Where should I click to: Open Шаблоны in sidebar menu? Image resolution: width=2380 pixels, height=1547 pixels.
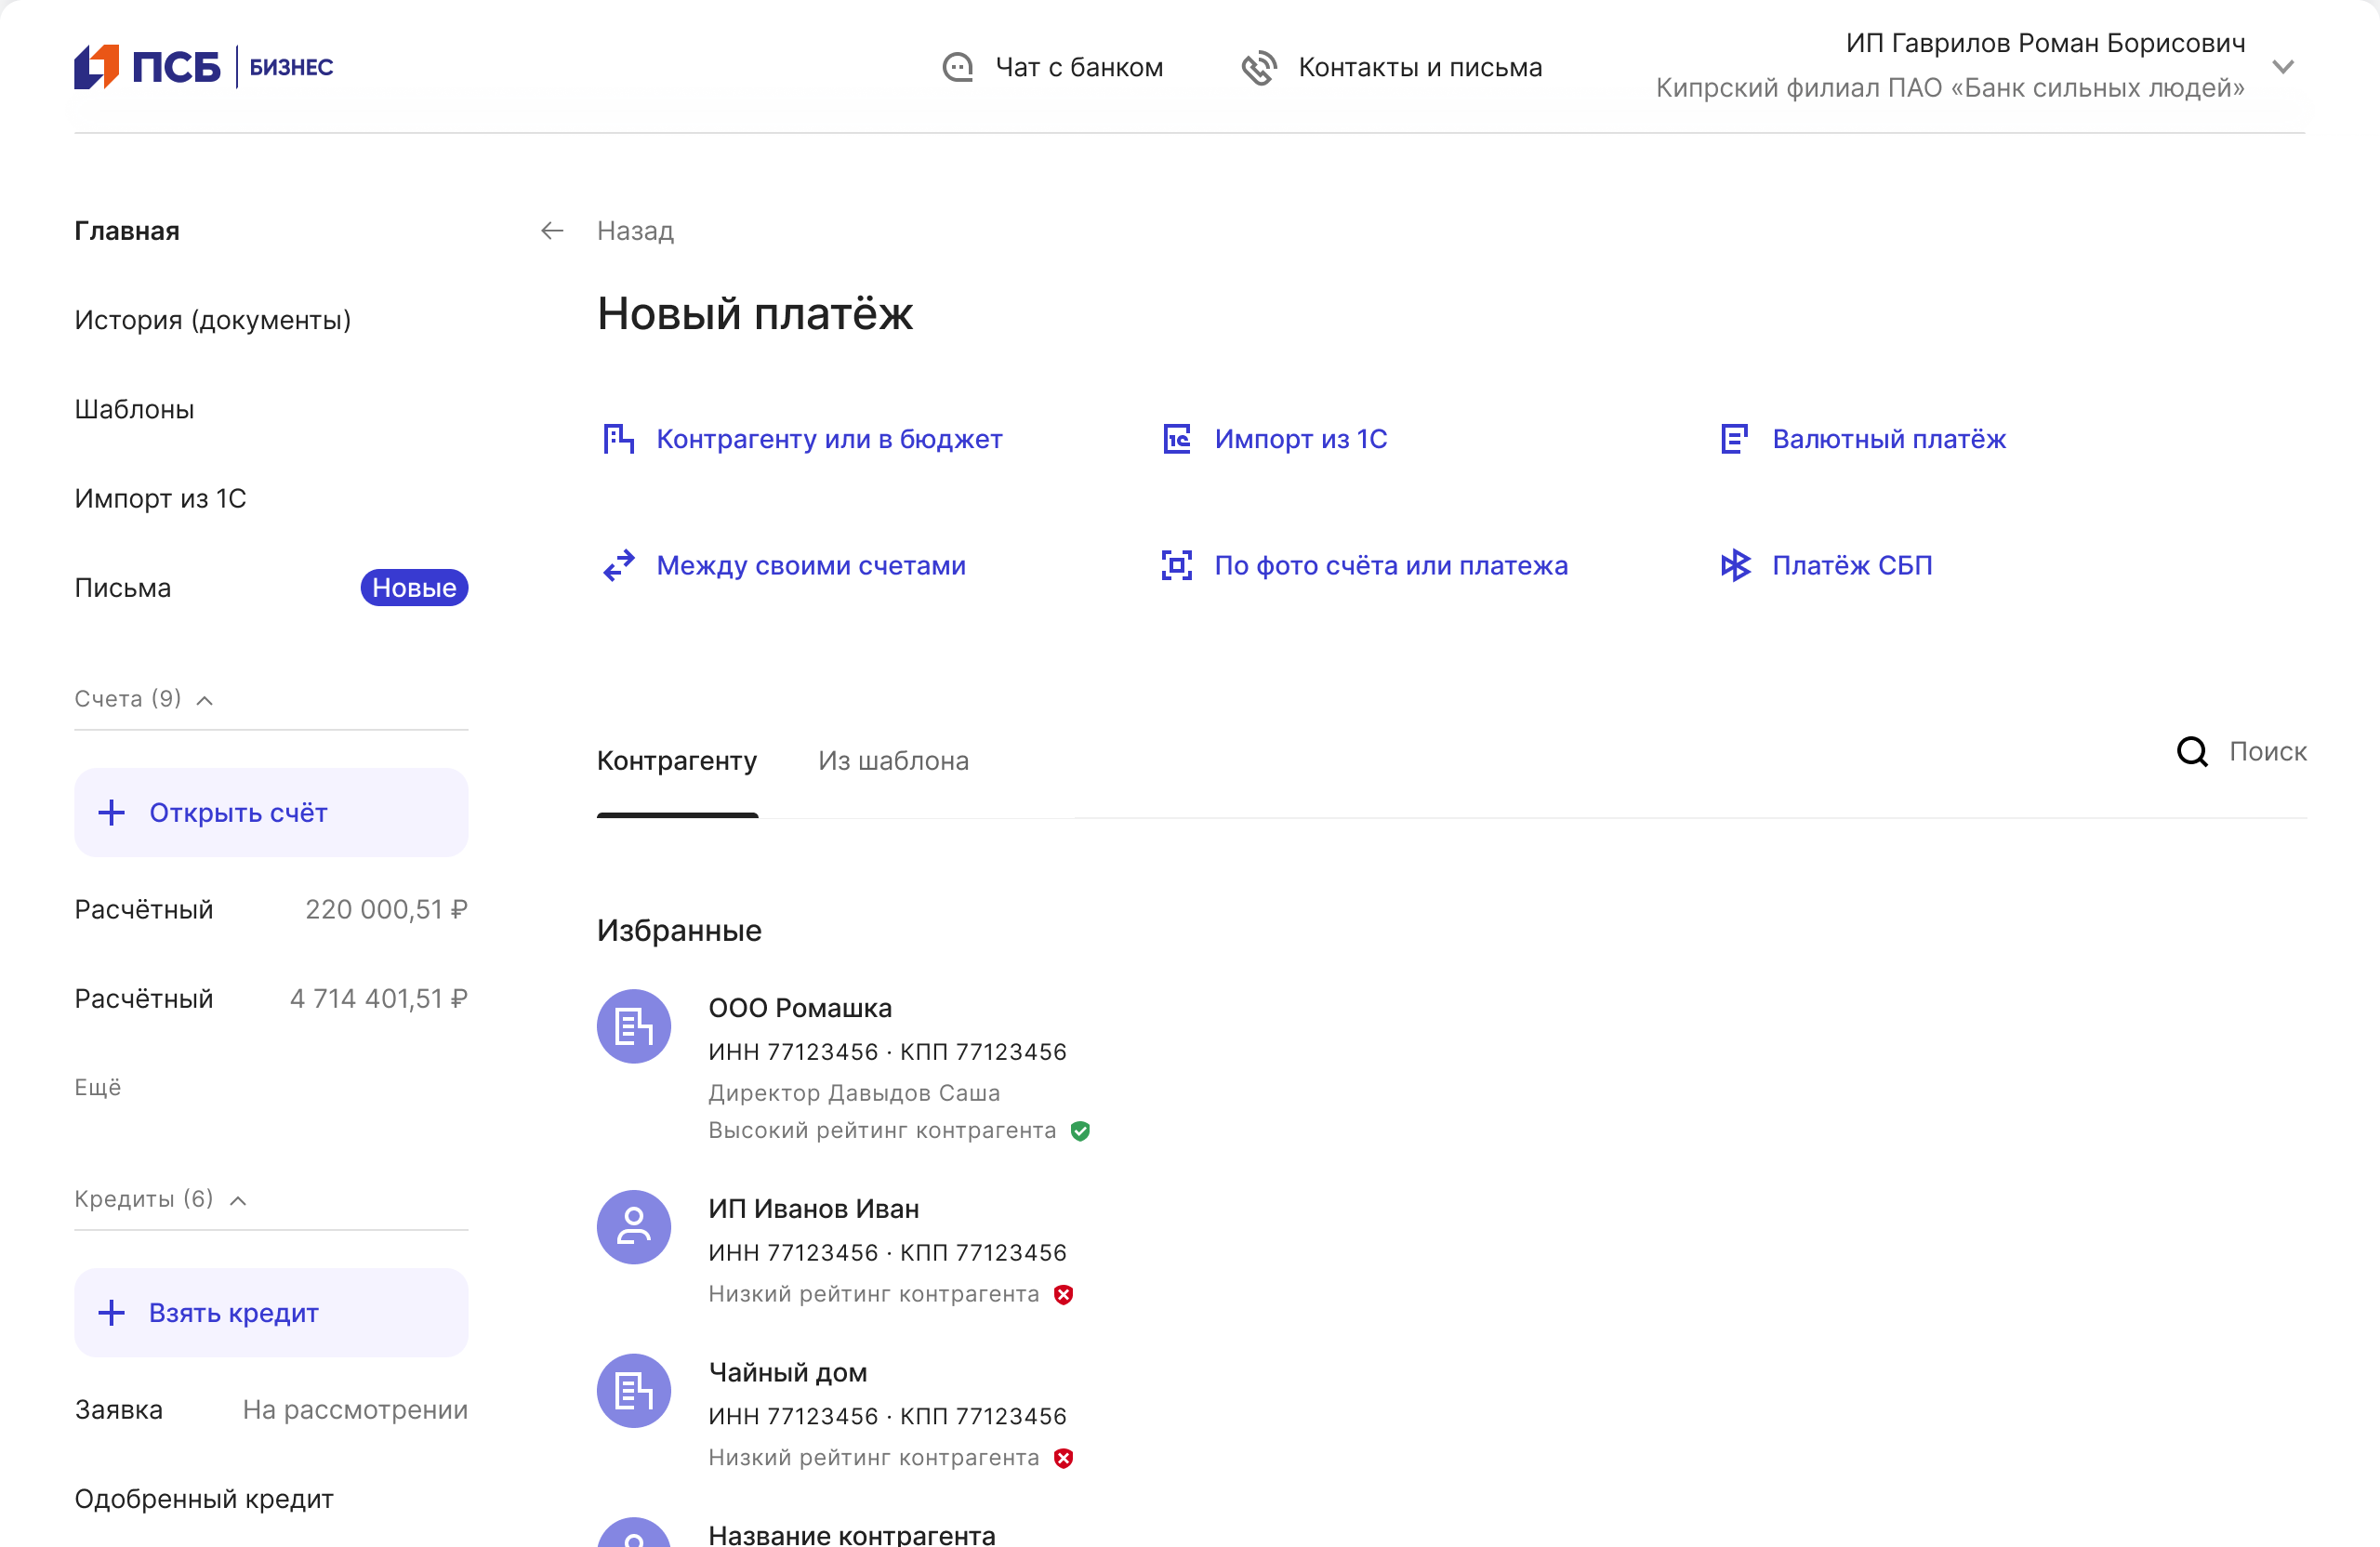134,409
